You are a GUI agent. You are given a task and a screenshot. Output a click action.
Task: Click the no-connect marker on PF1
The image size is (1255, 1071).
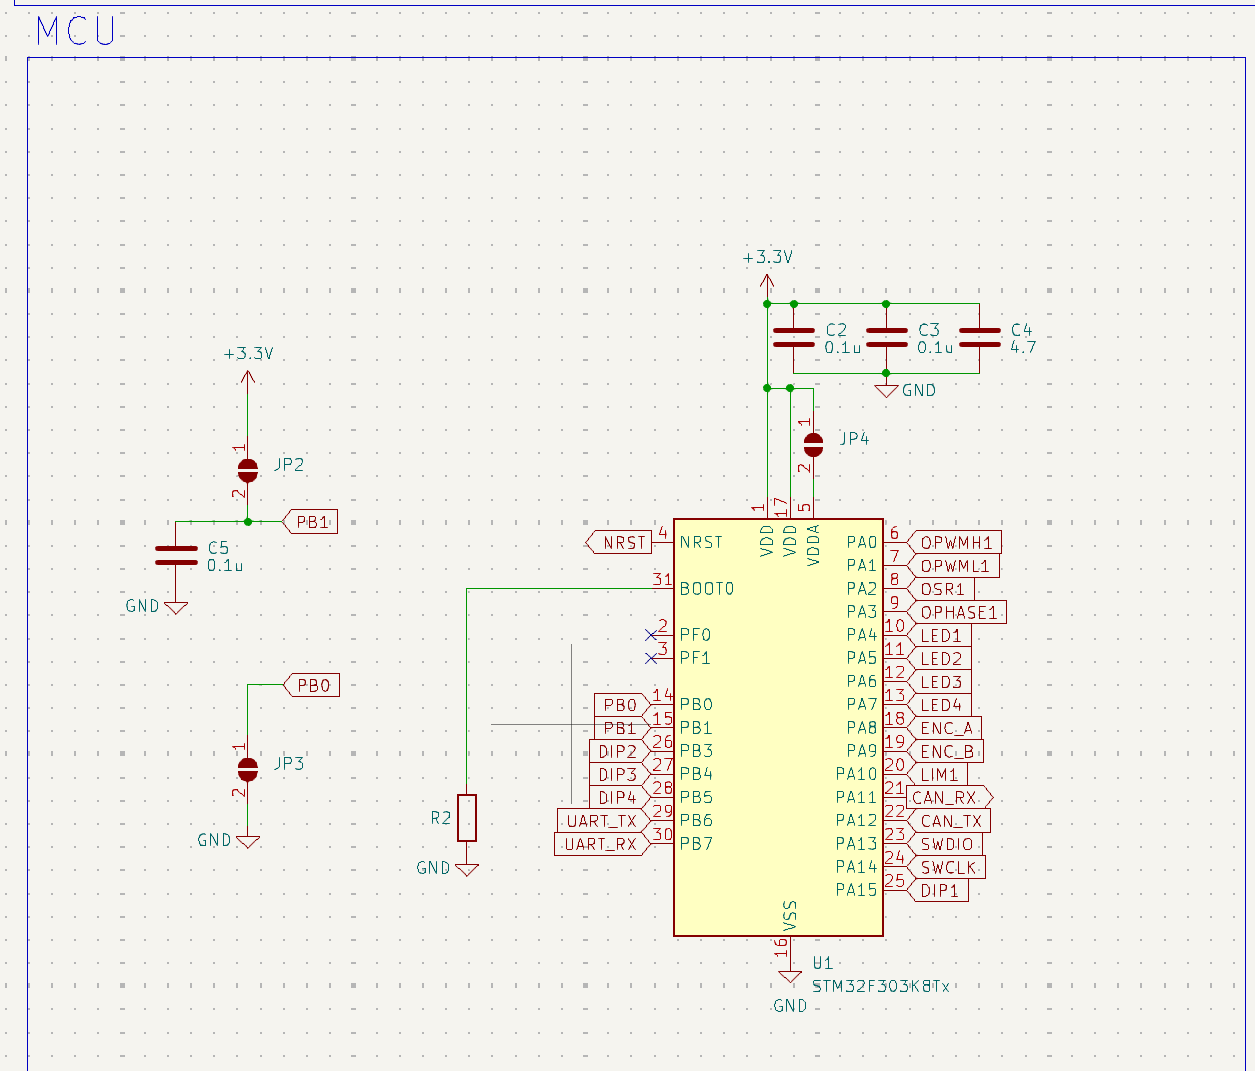(652, 658)
